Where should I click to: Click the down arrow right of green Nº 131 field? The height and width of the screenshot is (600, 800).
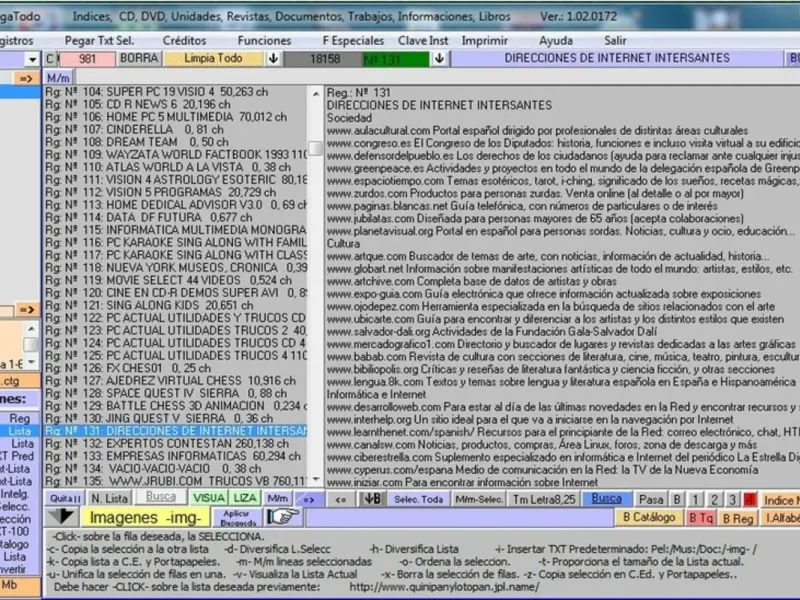[x=439, y=59]
